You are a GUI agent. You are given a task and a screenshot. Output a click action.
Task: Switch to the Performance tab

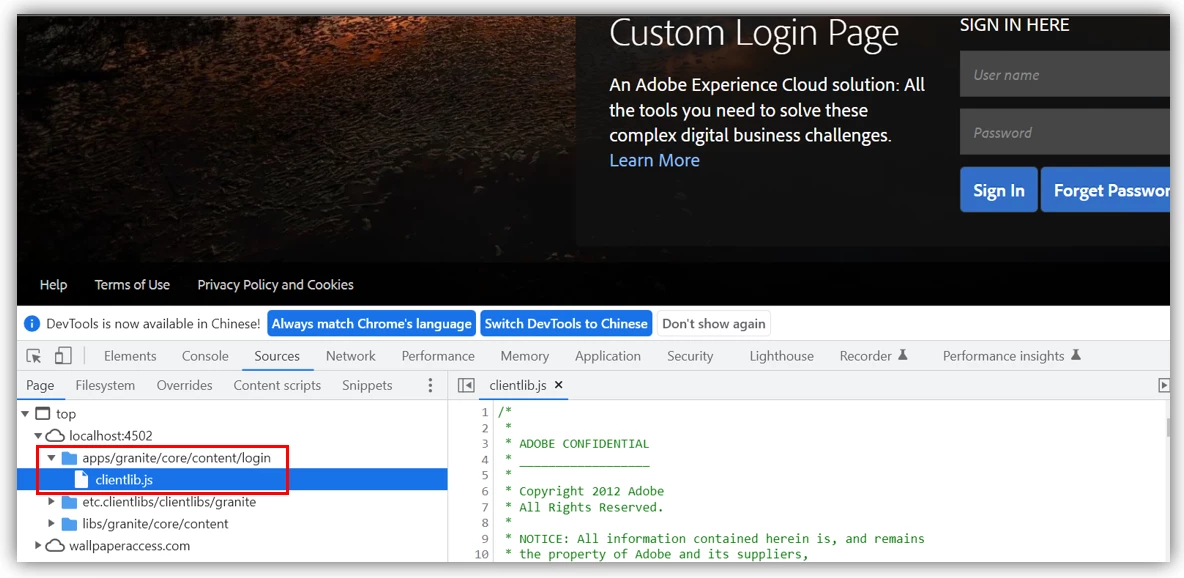[438, 356]
